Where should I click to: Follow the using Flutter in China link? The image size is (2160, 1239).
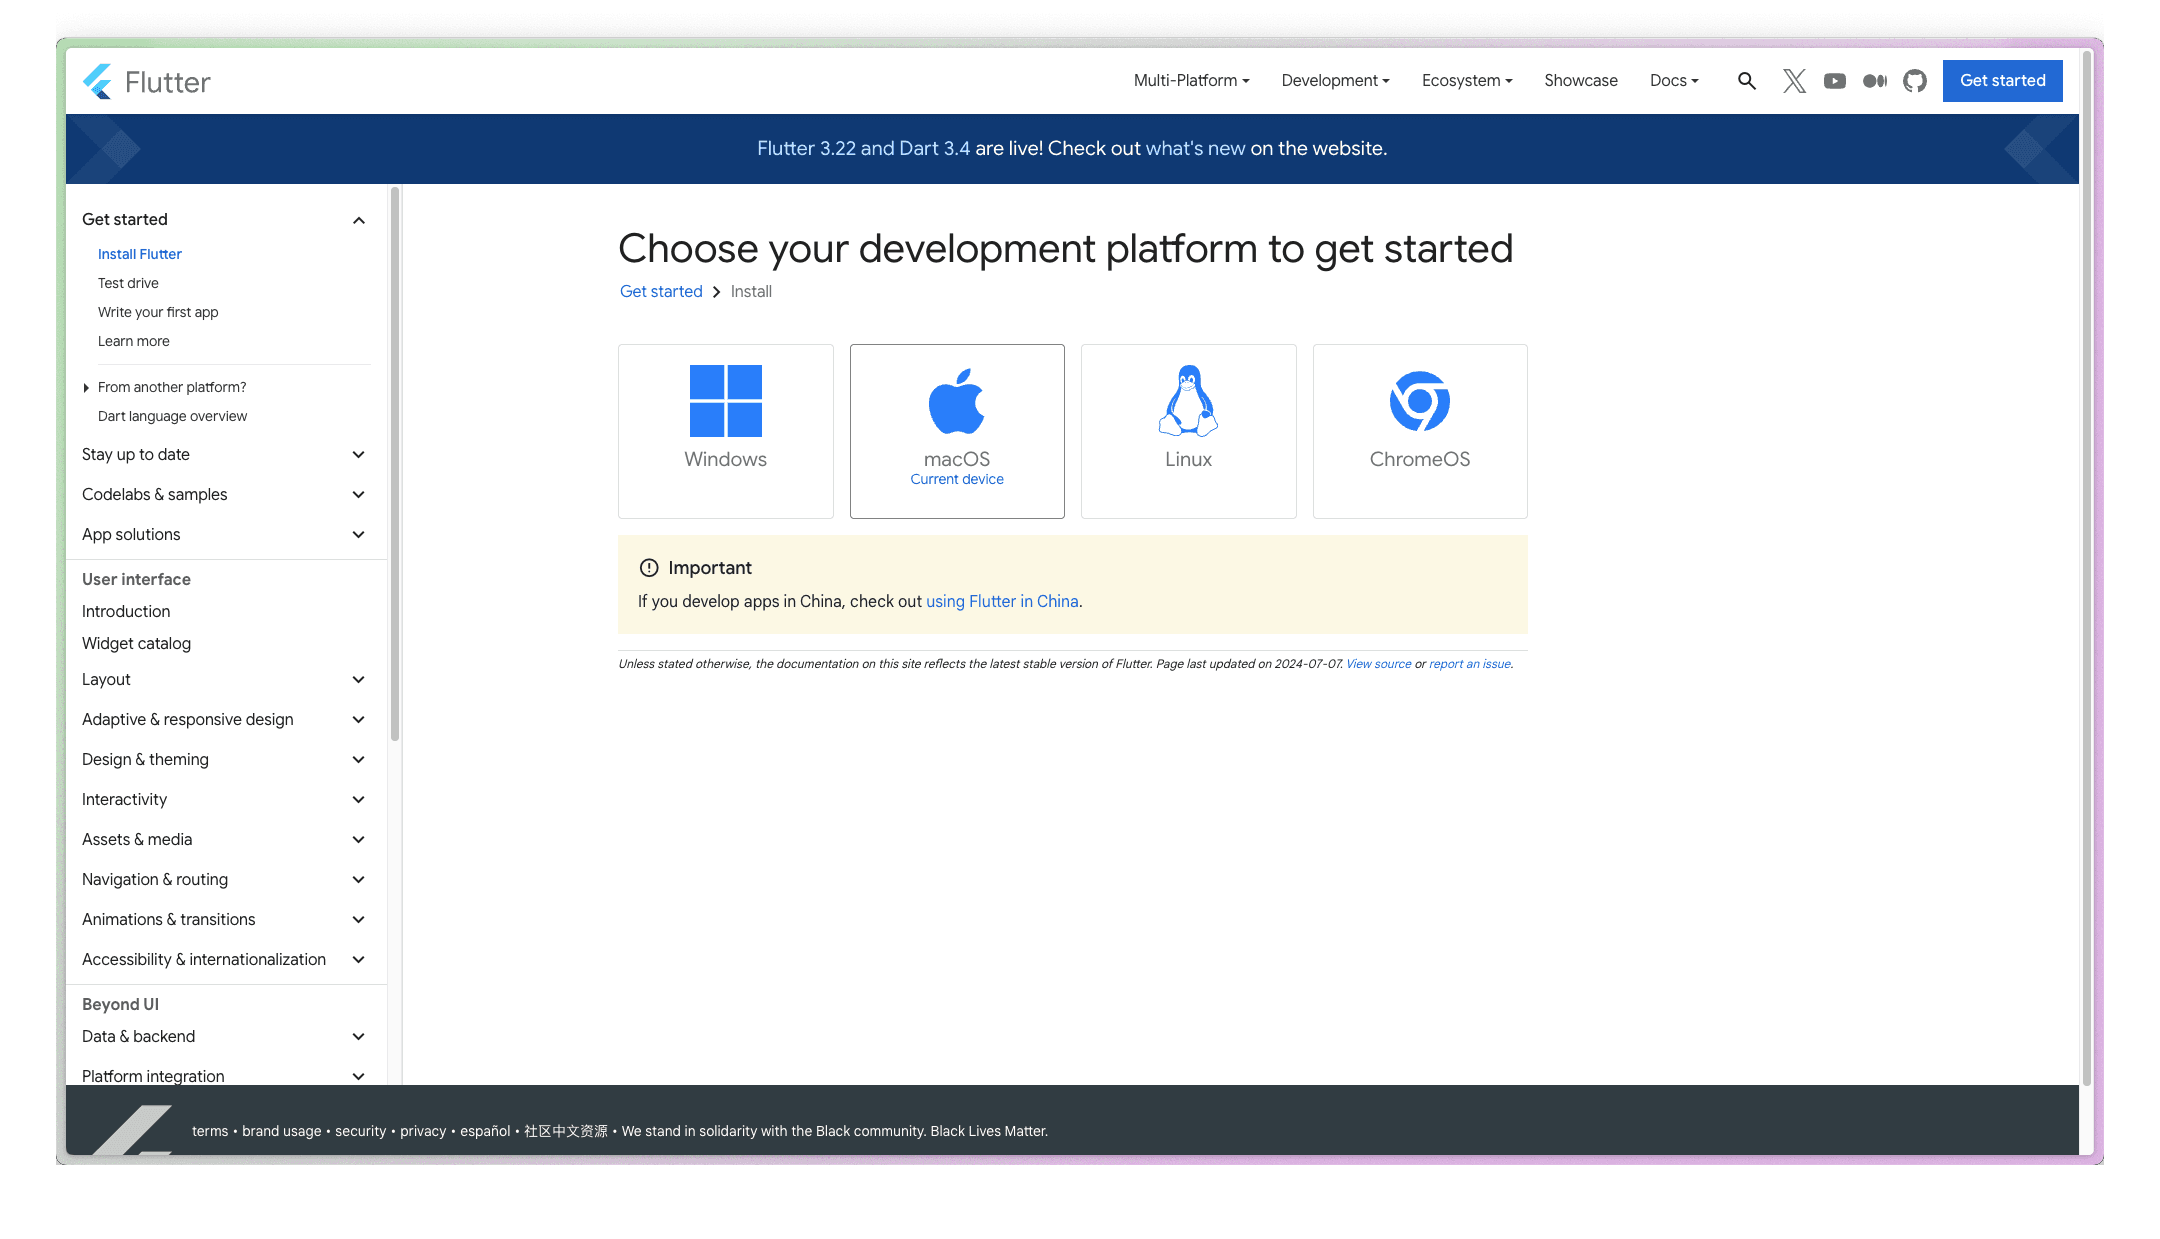click(x=1001, y=601)
